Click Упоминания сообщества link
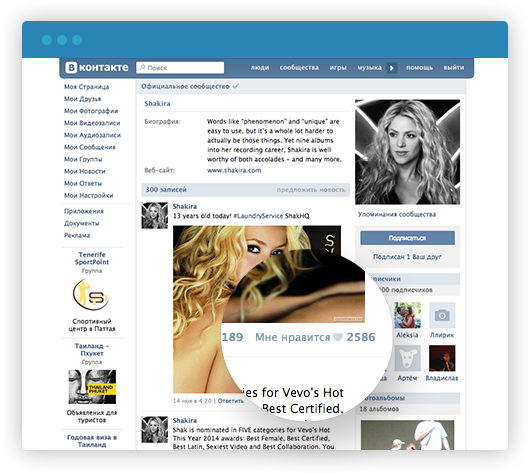The height and width of the screenshot is (473, 530). tap(397, 214)
